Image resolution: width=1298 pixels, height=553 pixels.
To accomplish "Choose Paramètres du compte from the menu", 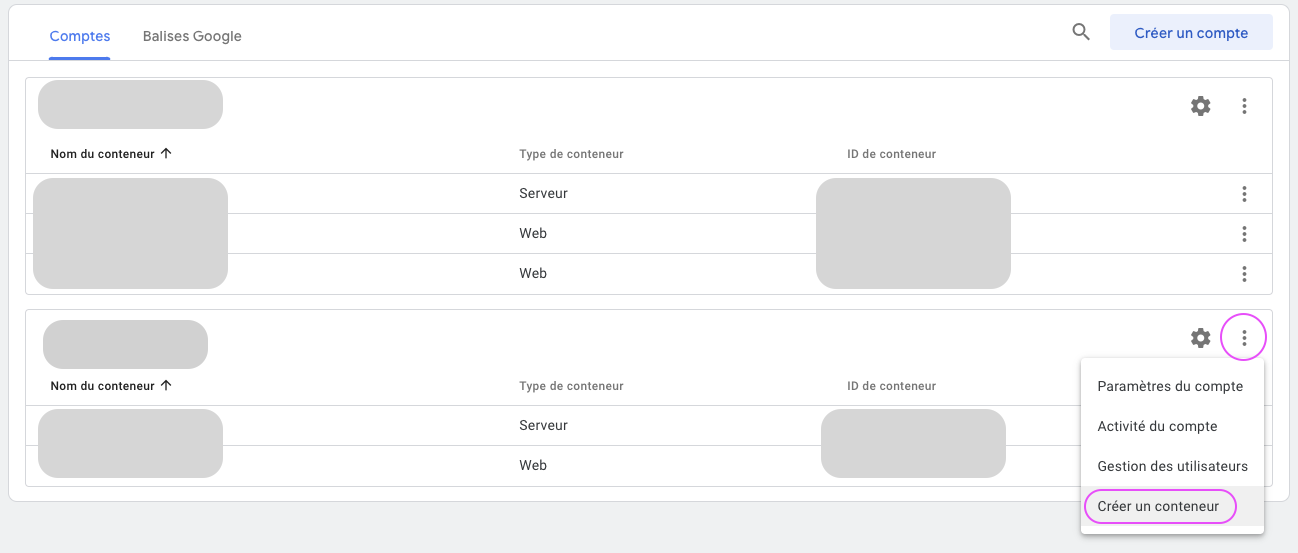I will (x=1172, y=386).
